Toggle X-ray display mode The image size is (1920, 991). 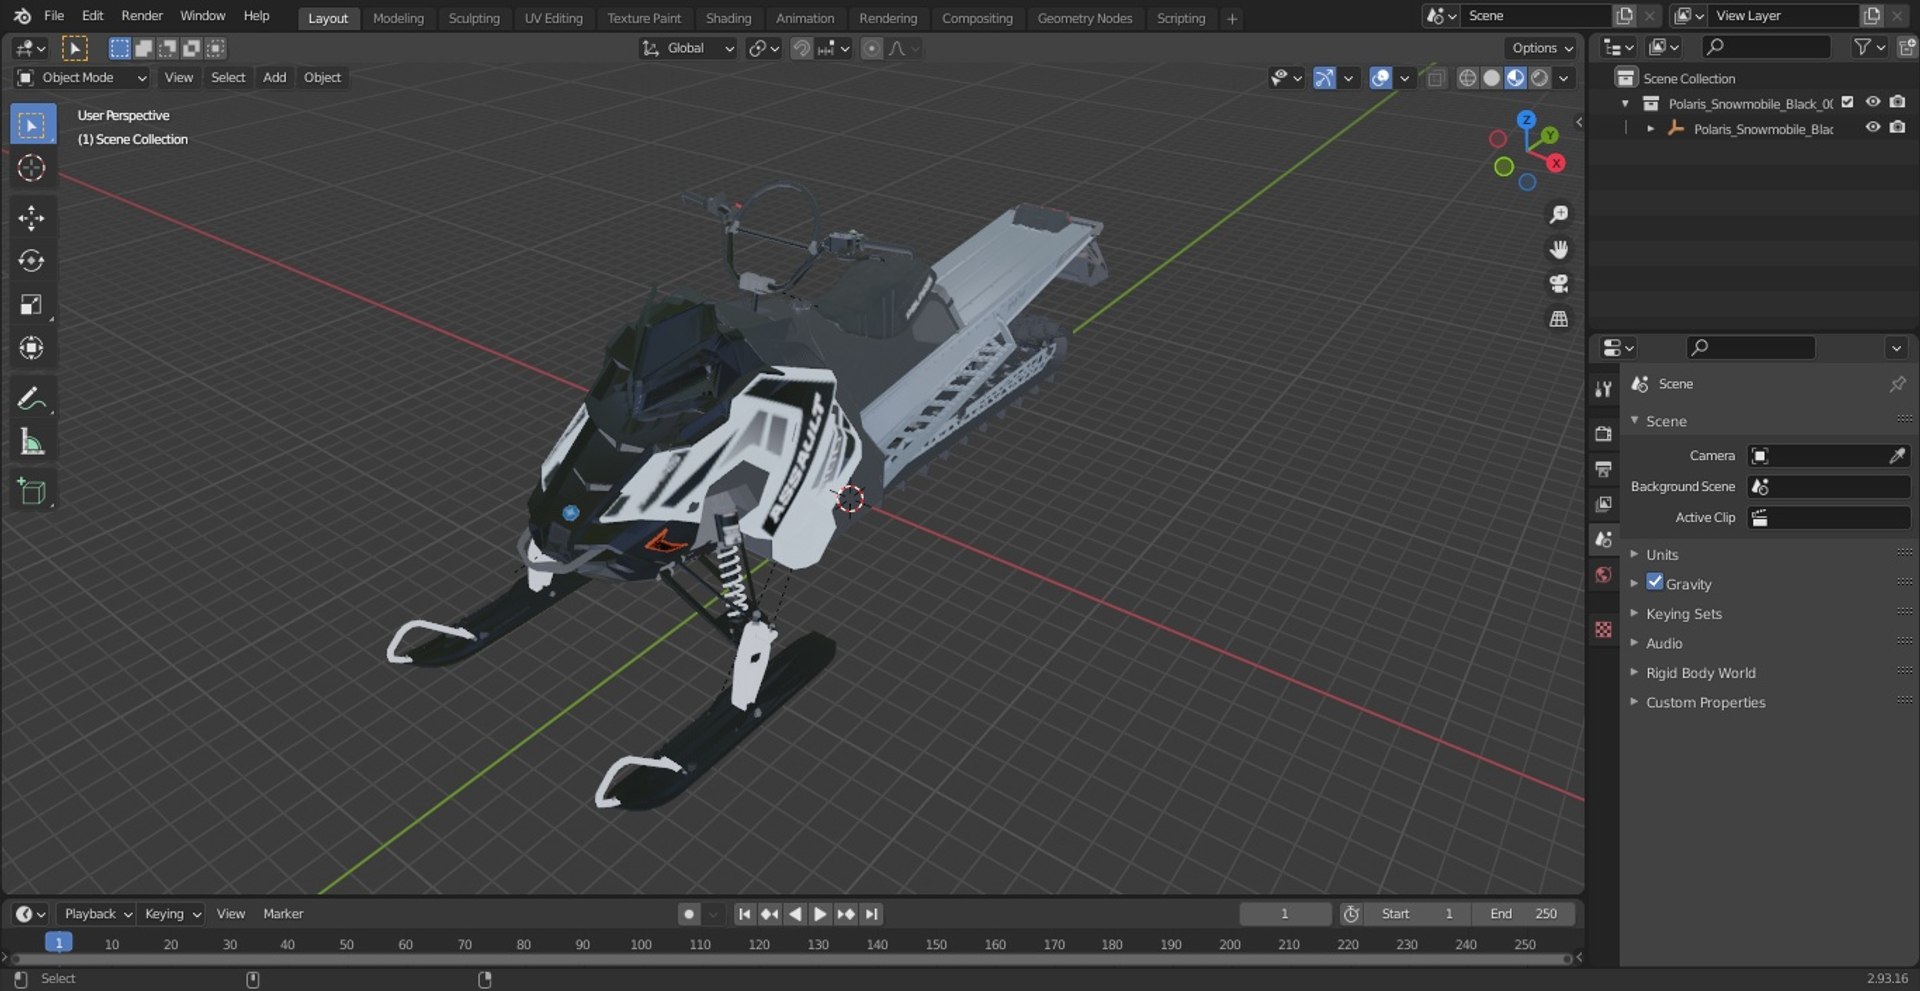point(1436,78)
